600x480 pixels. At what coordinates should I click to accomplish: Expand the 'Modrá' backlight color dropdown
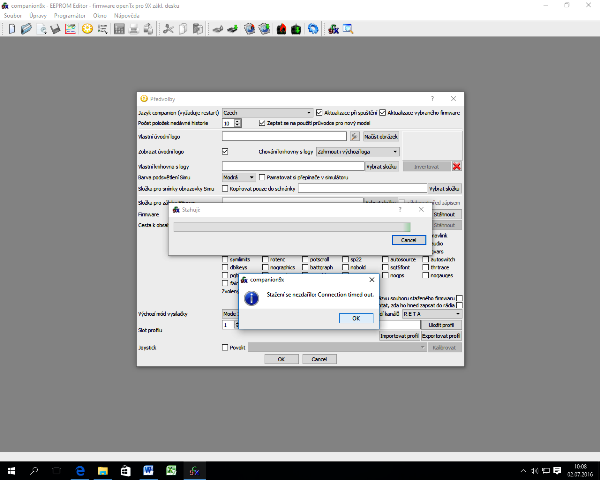coord(238,177)
